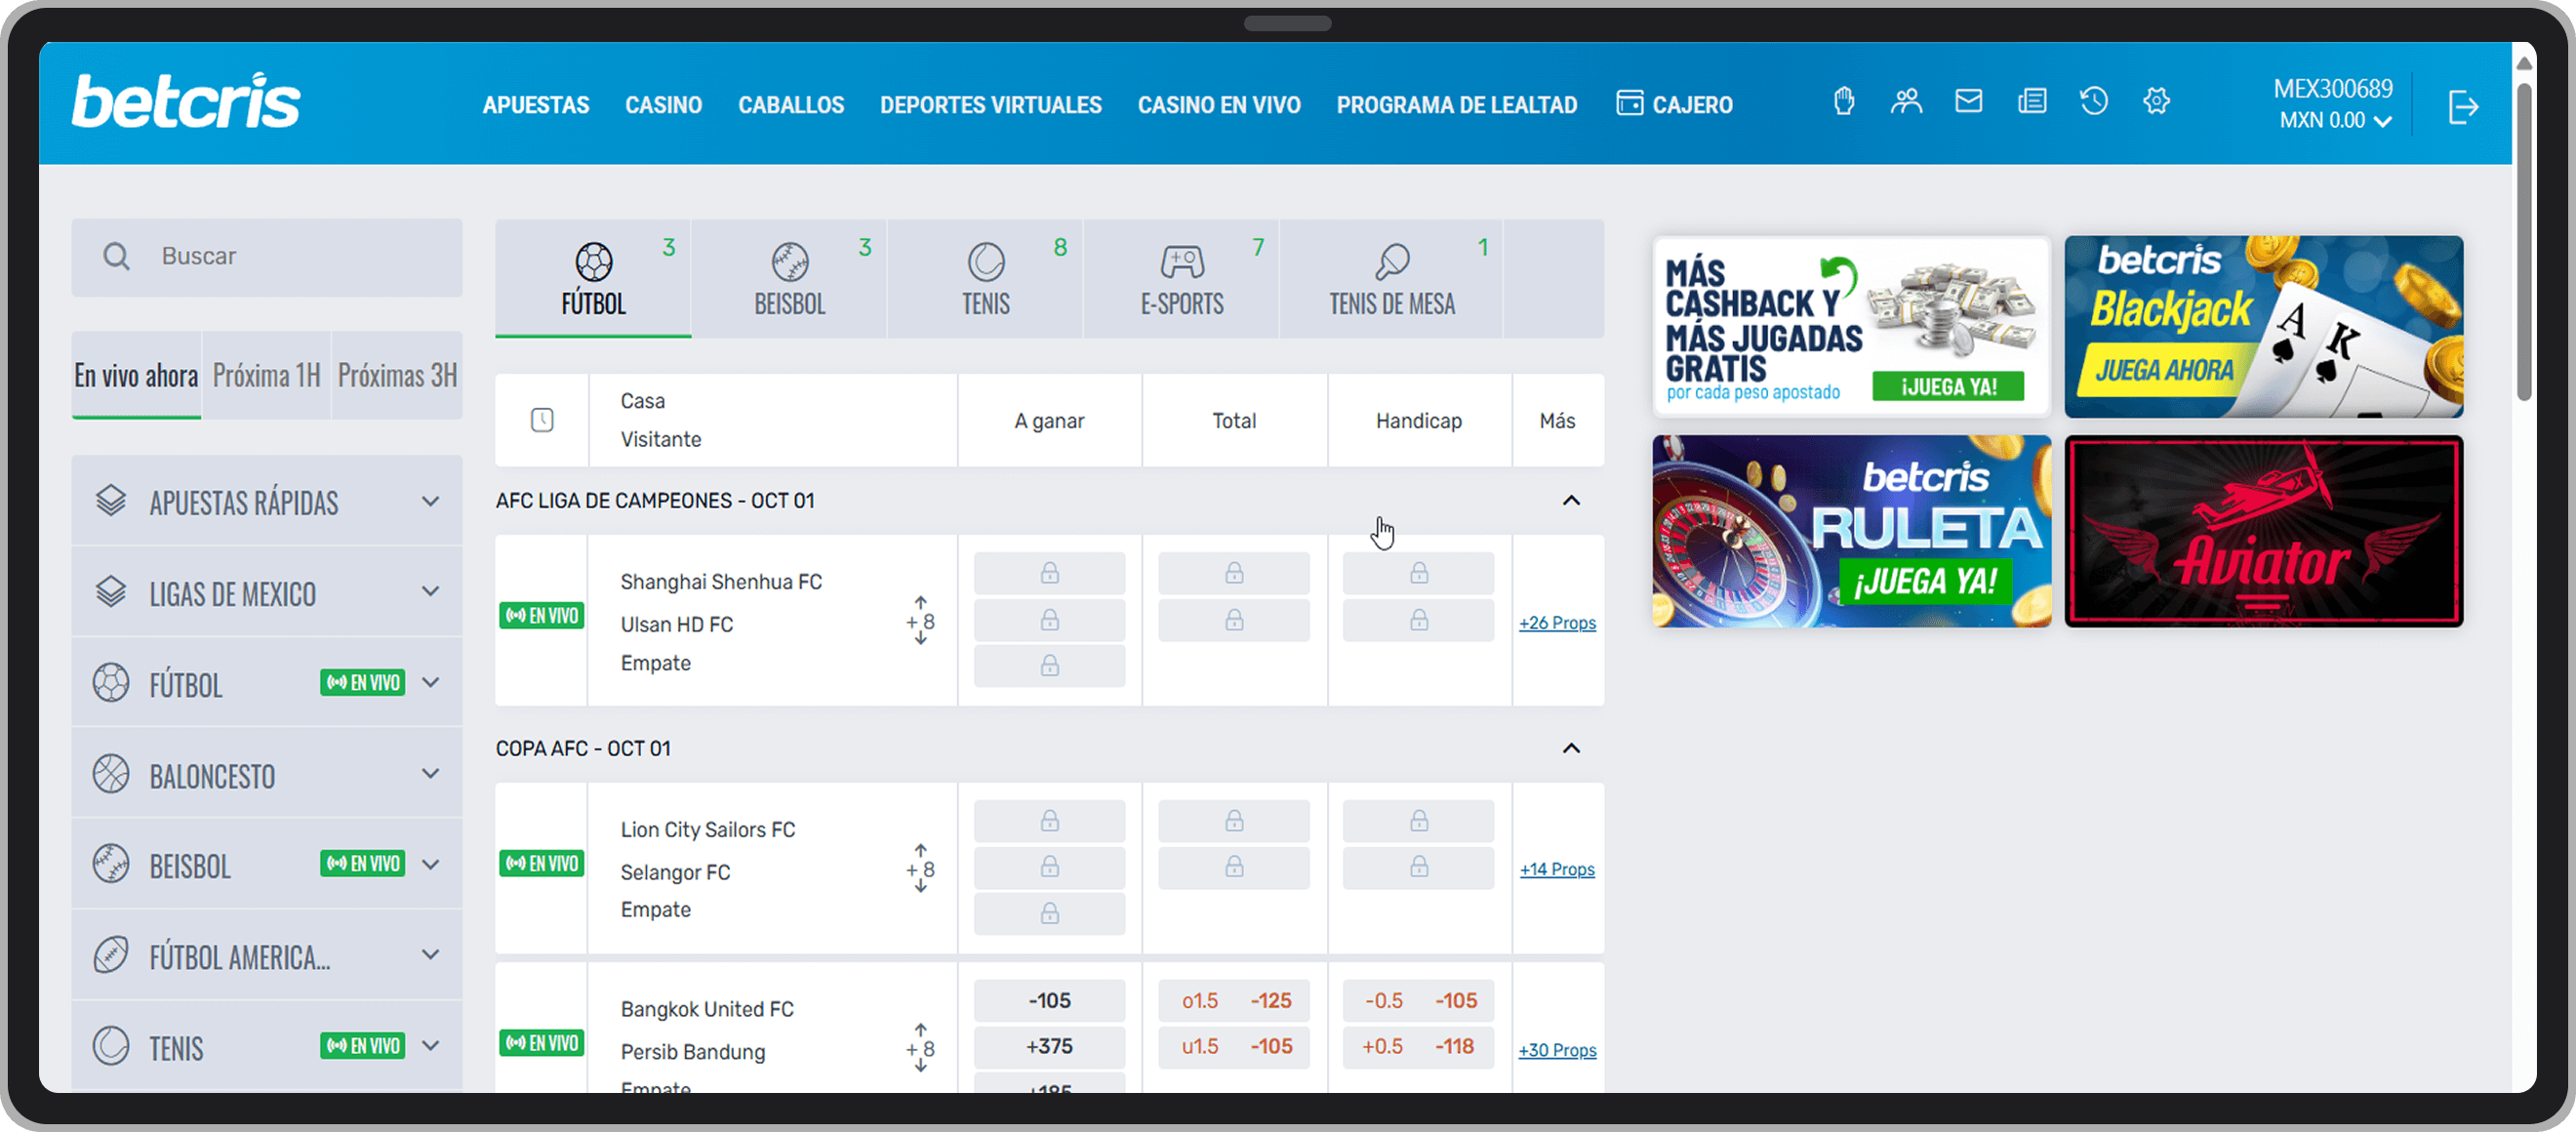This screenshot has height=1132, width=2576.
Task: Open the refer friends people icon
Action: (1906, 101)
